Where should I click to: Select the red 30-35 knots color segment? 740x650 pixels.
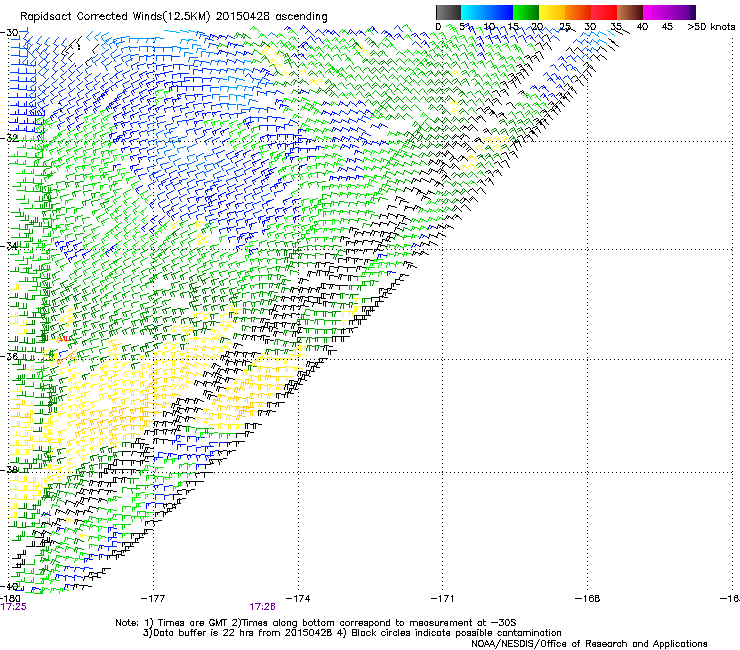[604, 12]
